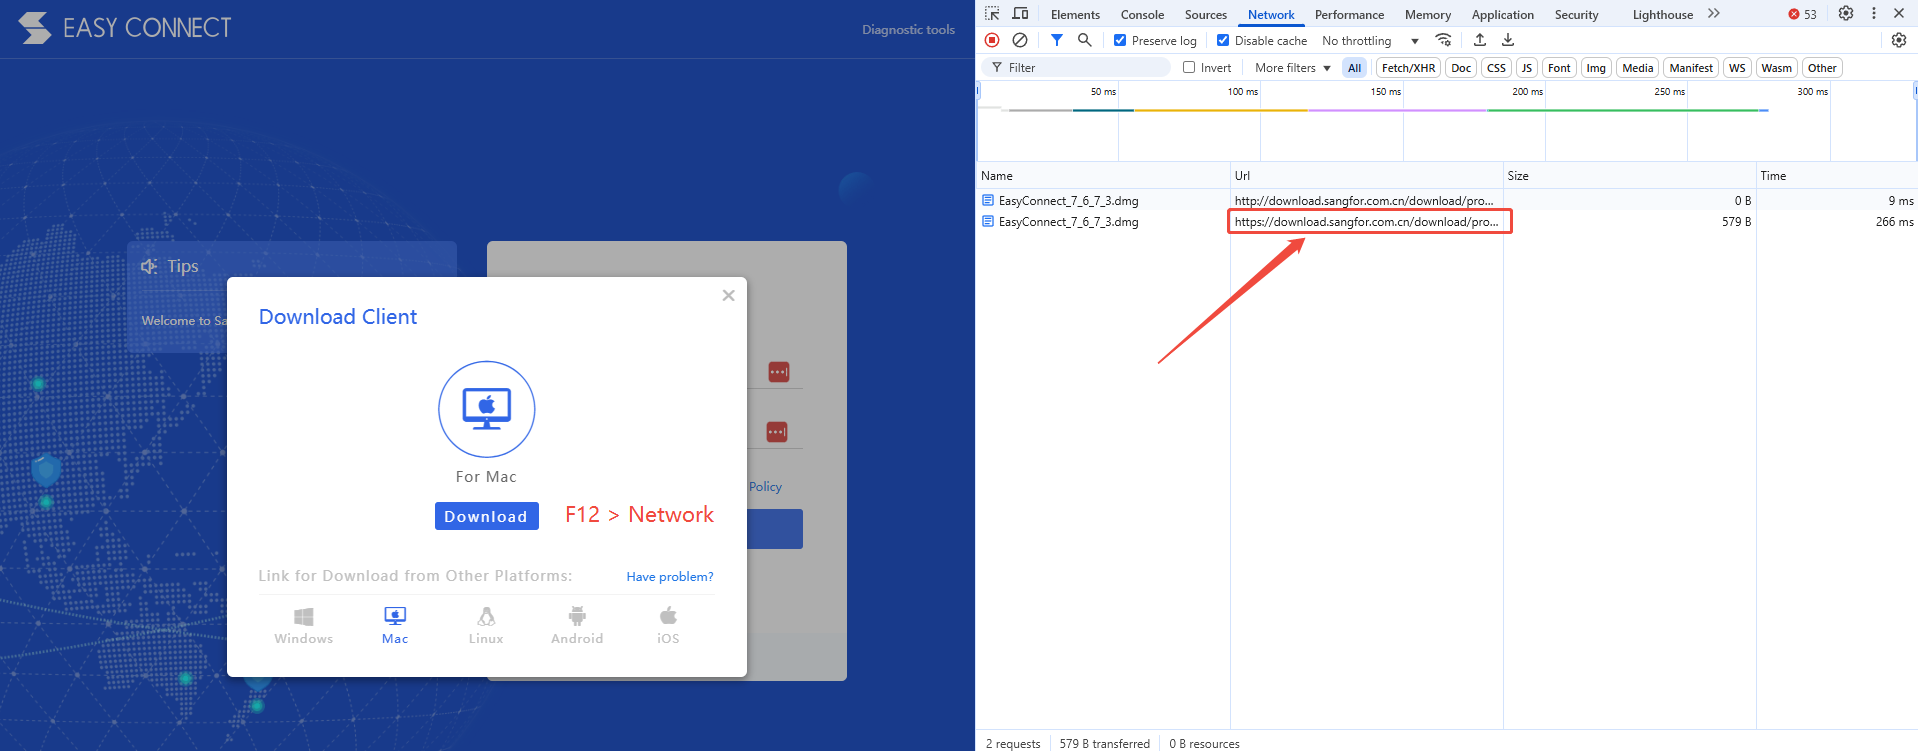This screenshot has height=751, width=1918.
Task: Select Mac platform icon
Action: pyautogui.click(x=395, y=625)
